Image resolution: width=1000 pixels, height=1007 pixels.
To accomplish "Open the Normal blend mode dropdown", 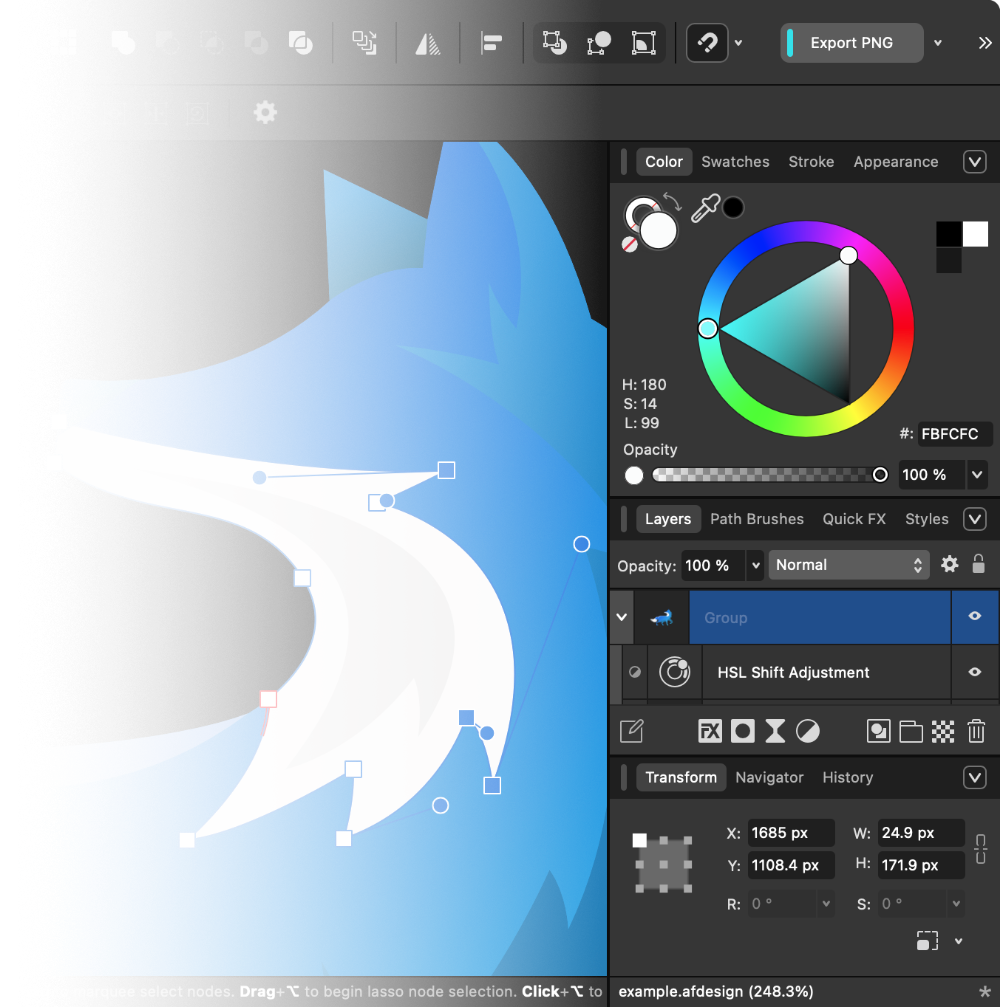I will click(848, 565).
